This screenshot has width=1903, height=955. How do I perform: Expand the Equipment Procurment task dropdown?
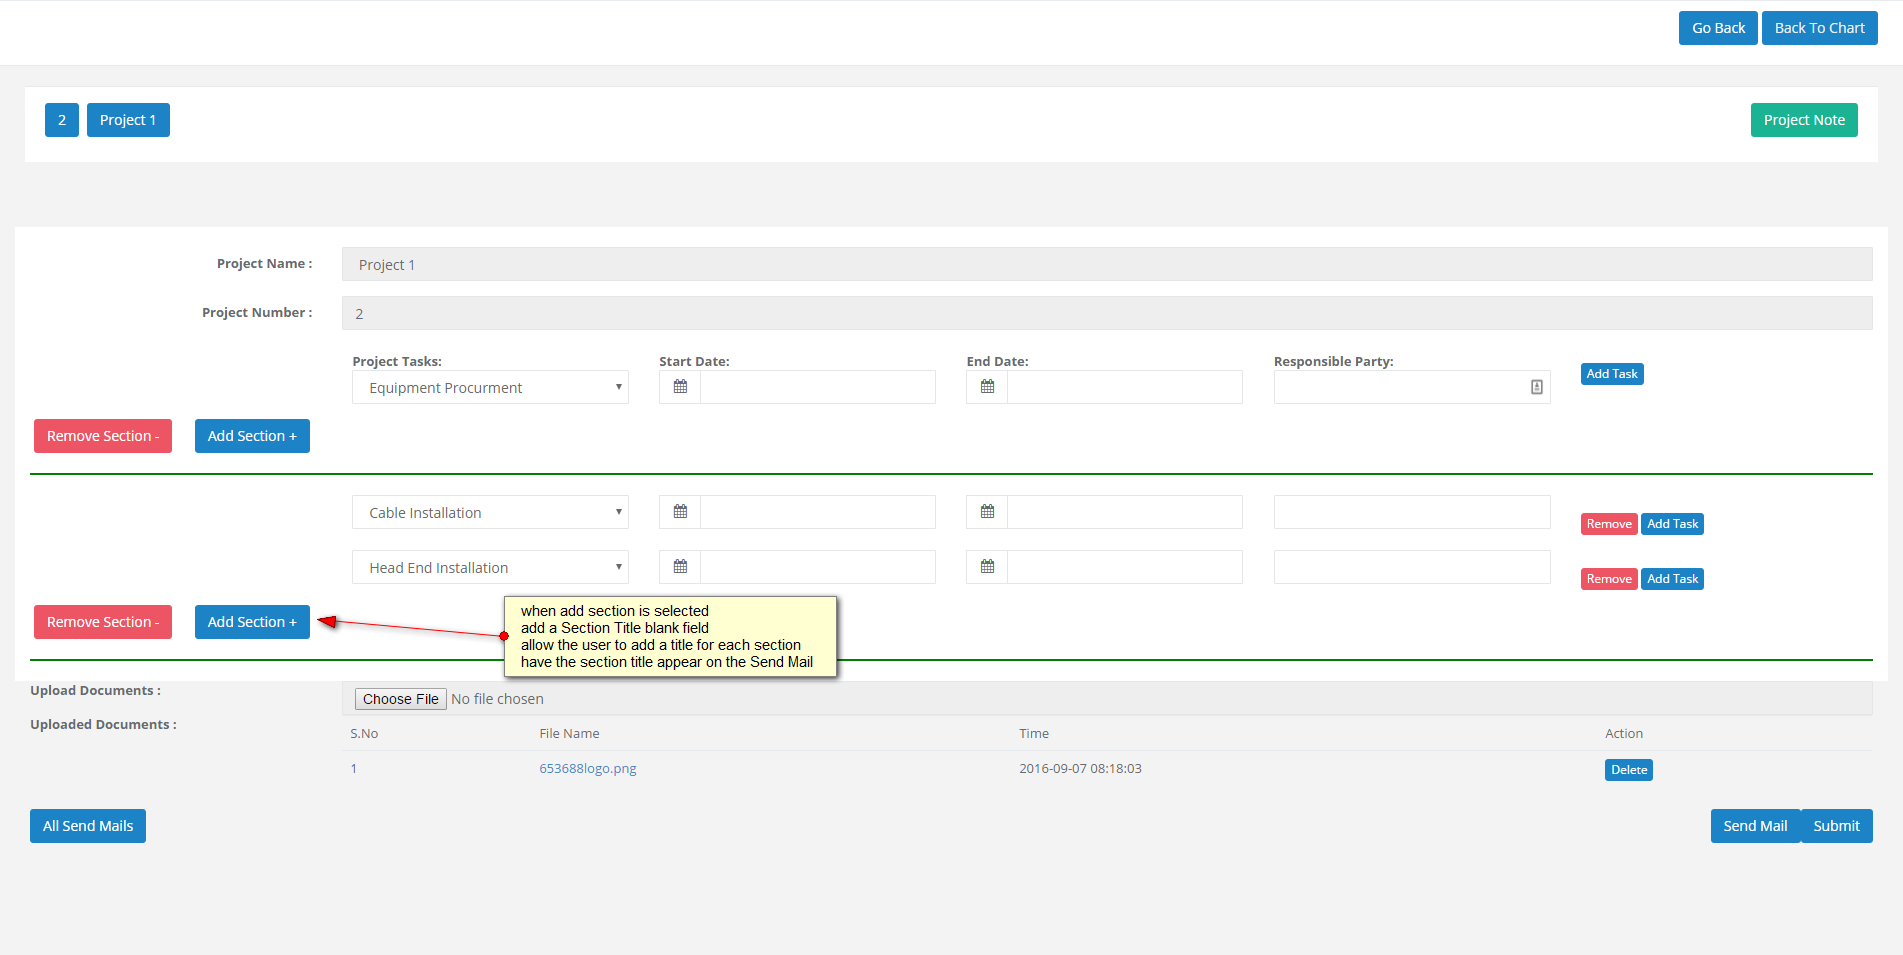click(x=490, y=387)
